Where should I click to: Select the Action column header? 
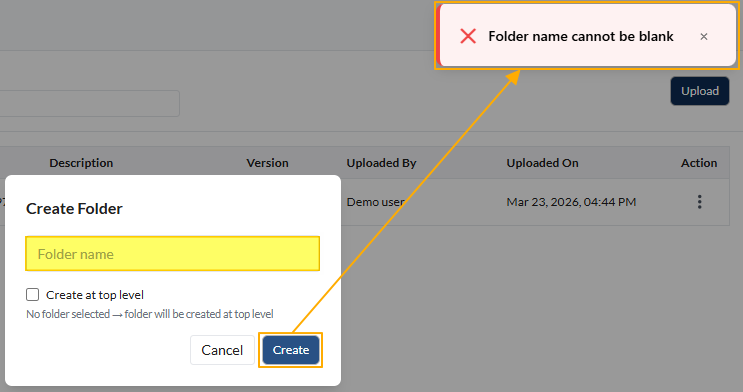pos(699,163)
